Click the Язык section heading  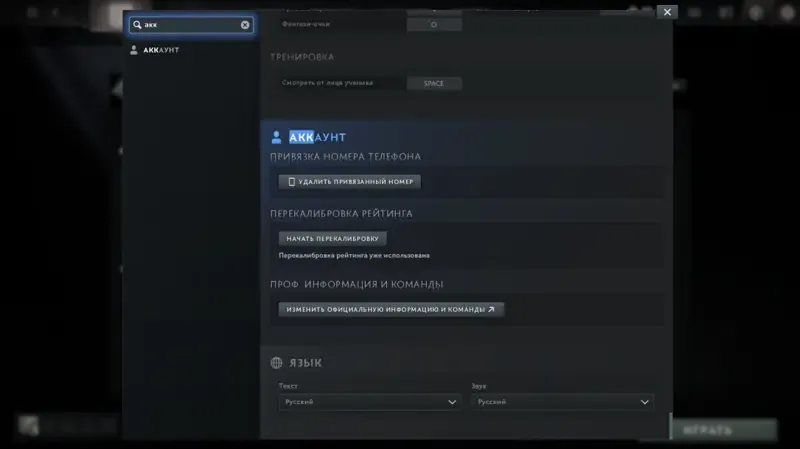click(306, 363)
